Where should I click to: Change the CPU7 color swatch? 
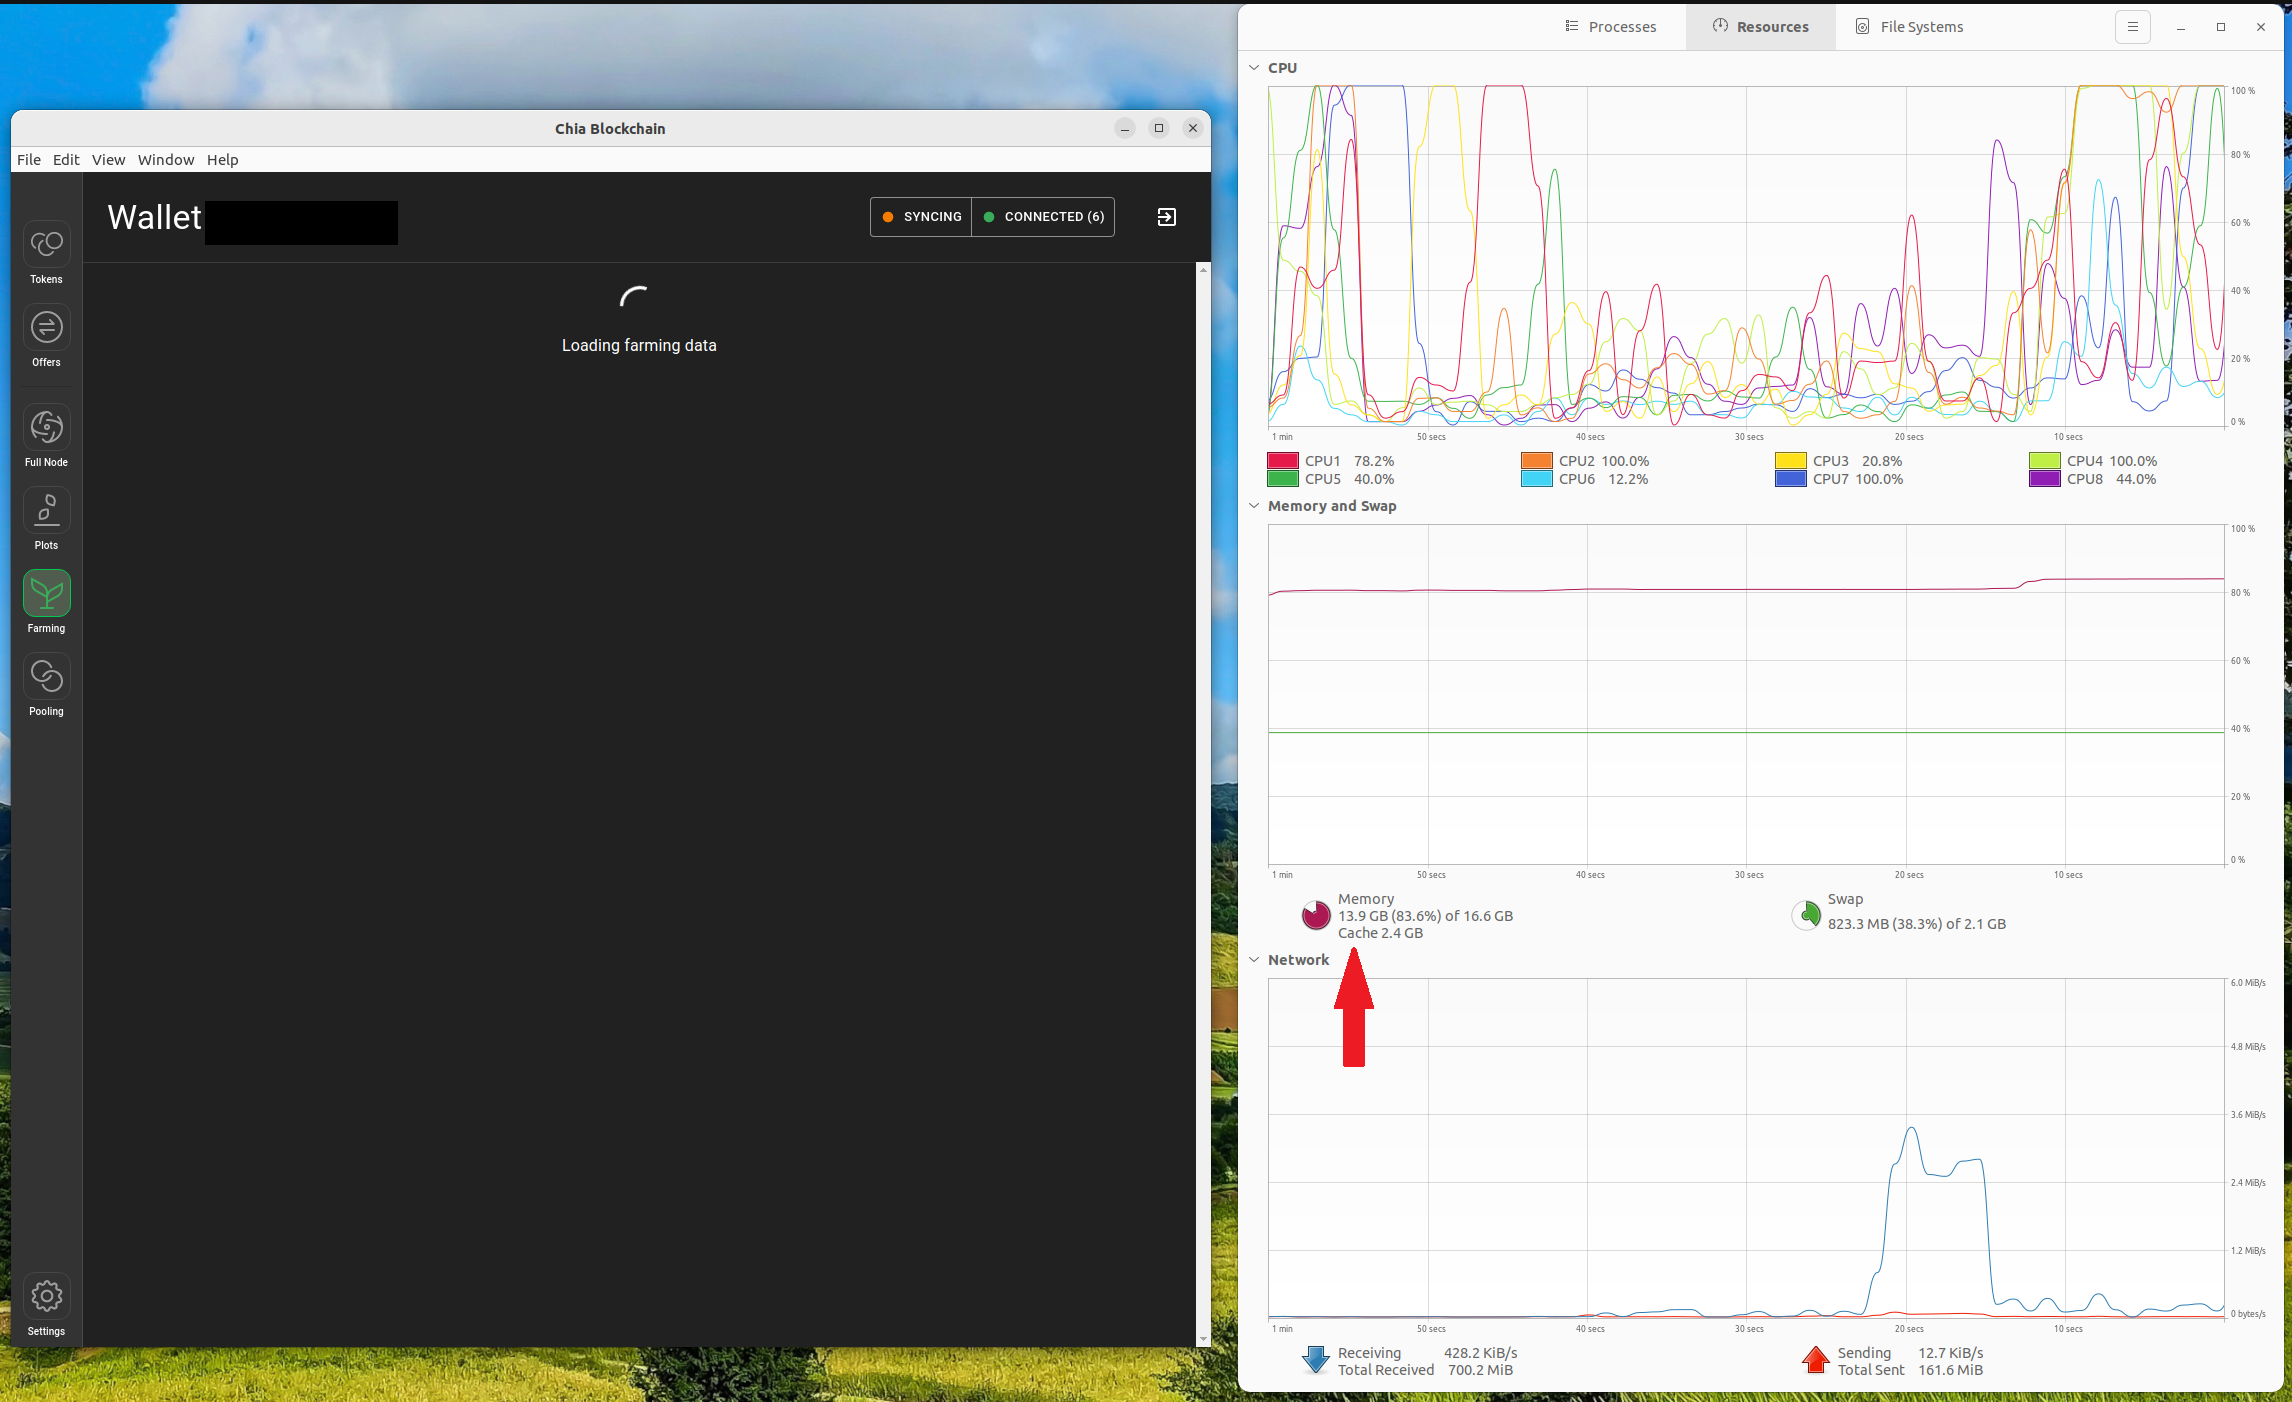[x=1791, y=479]
